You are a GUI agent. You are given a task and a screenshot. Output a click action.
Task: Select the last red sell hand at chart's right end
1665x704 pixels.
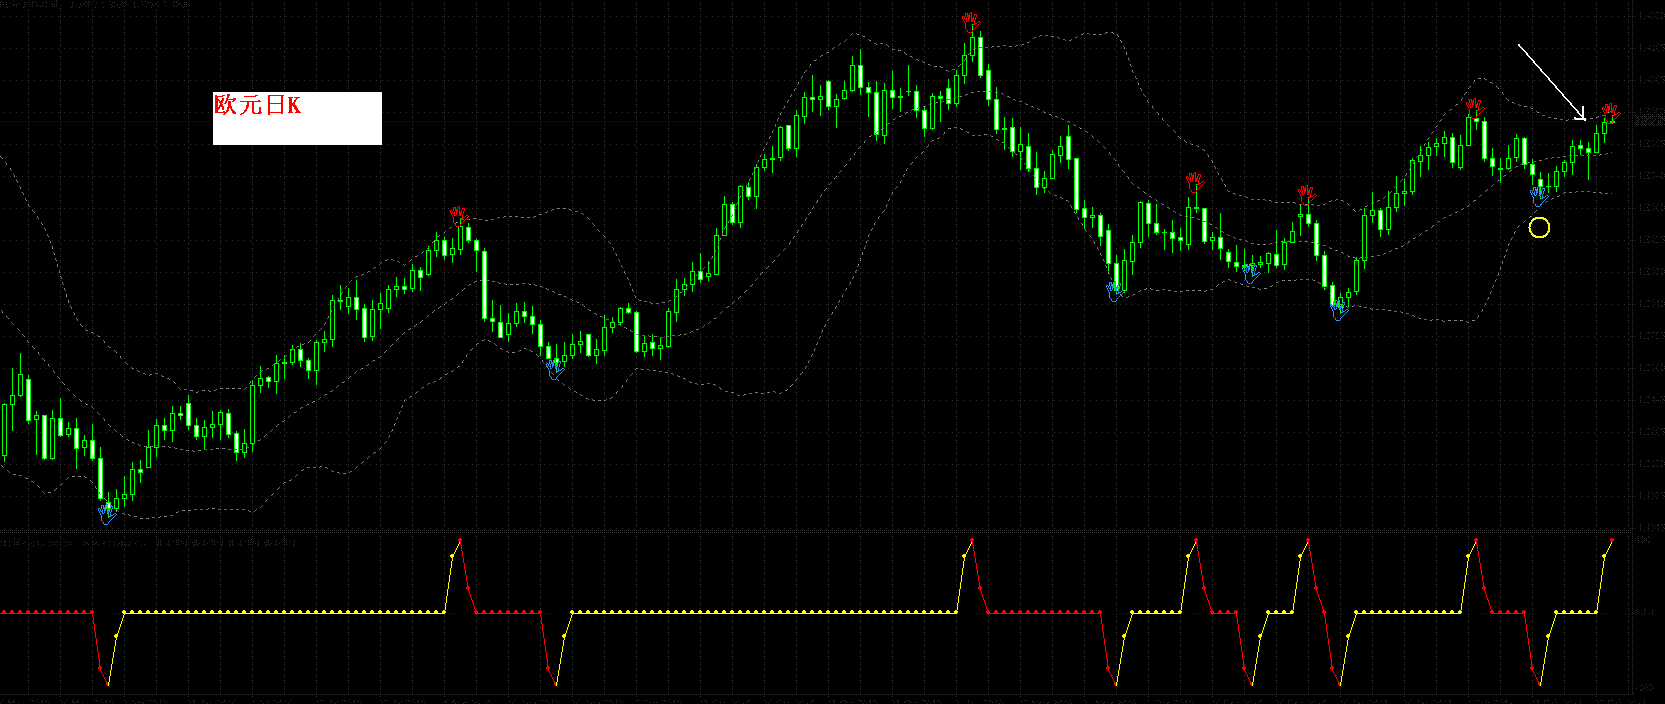pos(1610,112)
